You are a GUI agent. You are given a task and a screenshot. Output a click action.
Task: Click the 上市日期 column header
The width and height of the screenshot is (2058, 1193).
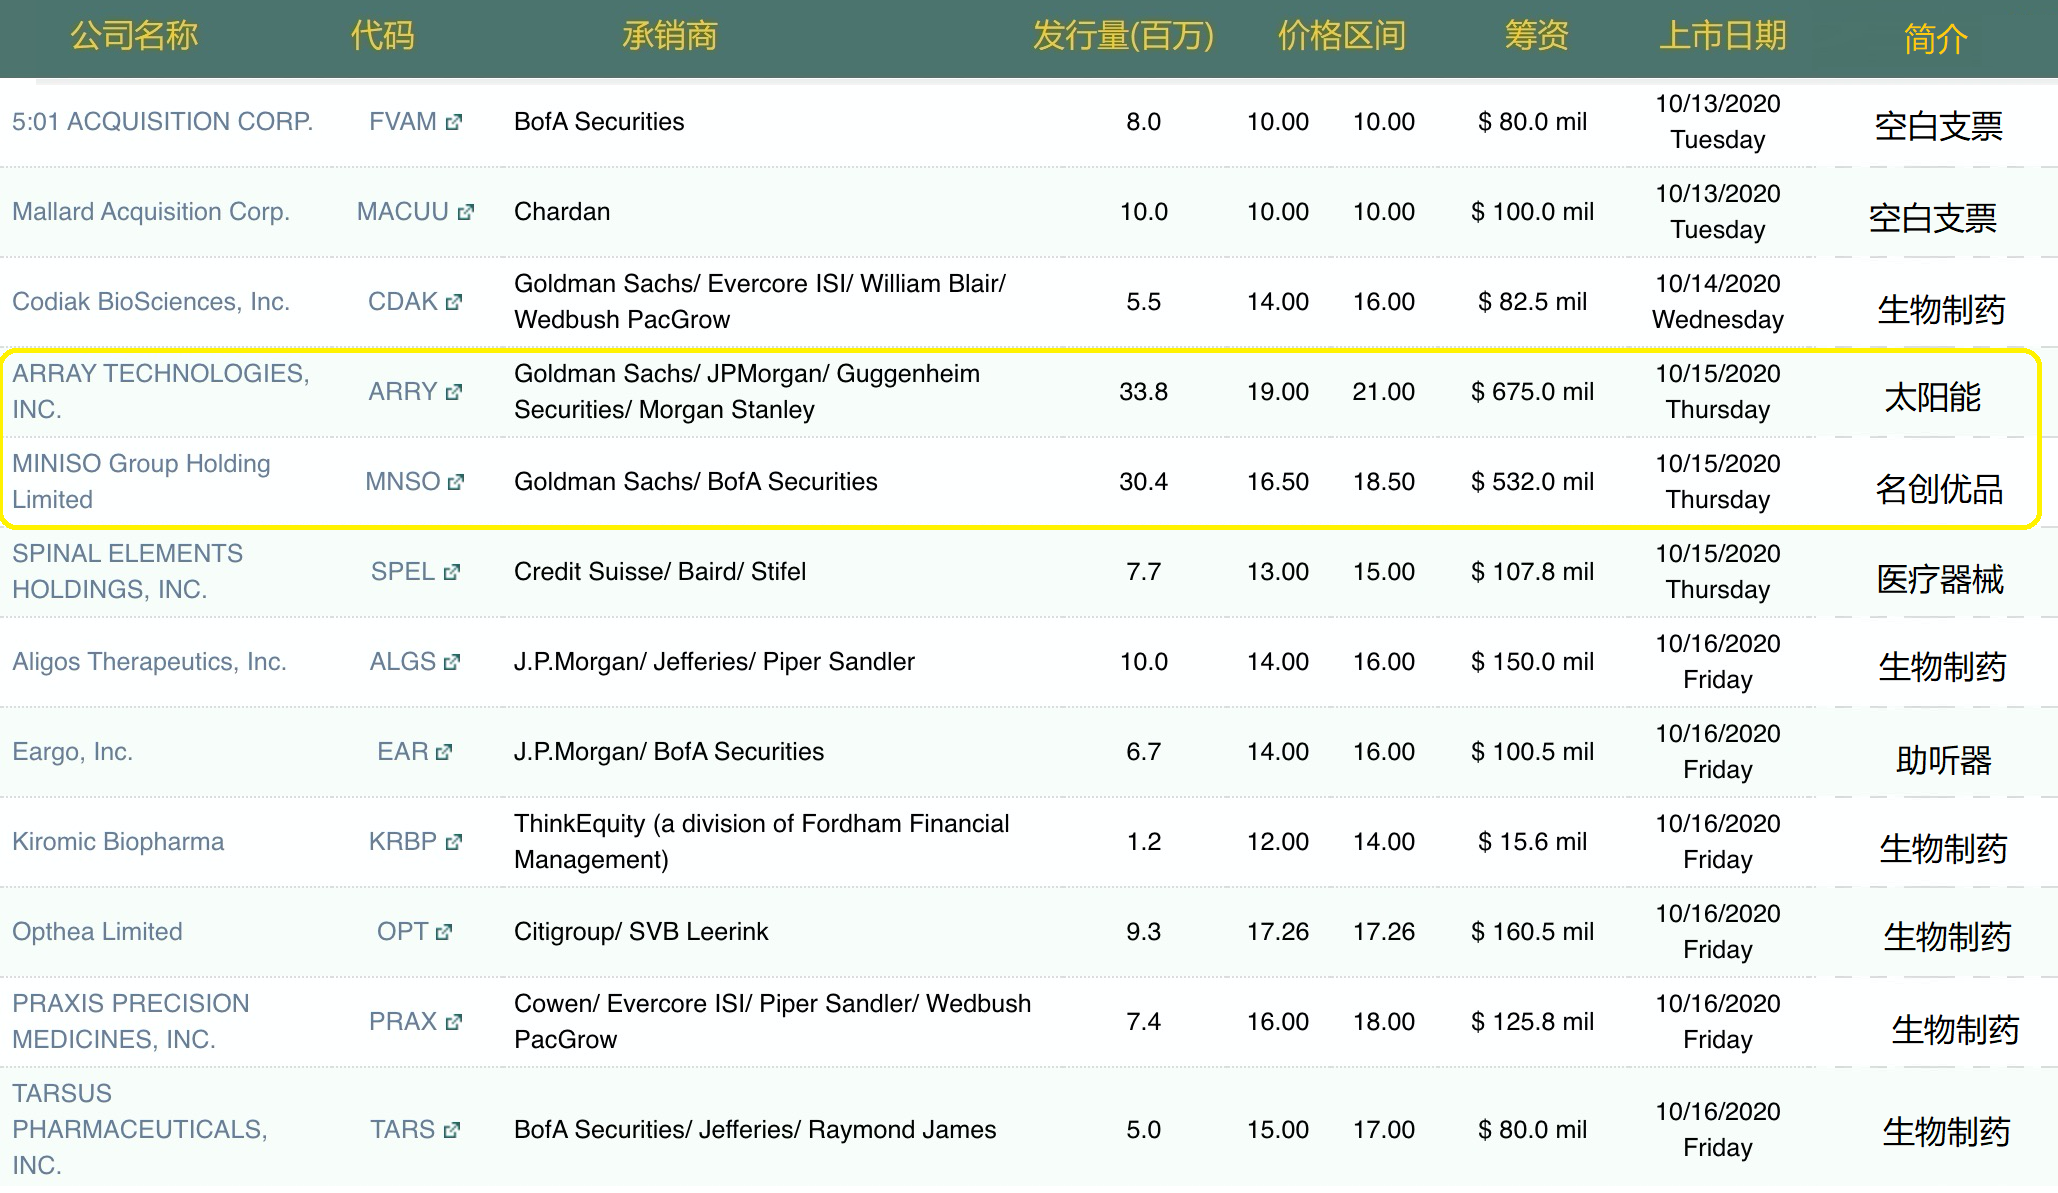point(1722,36)
